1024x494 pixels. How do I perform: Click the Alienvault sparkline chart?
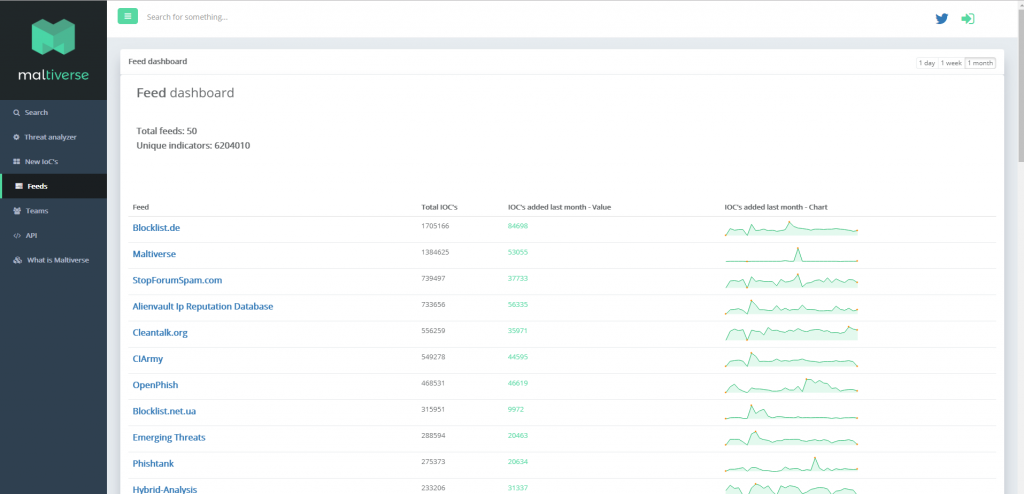(791, 307)
